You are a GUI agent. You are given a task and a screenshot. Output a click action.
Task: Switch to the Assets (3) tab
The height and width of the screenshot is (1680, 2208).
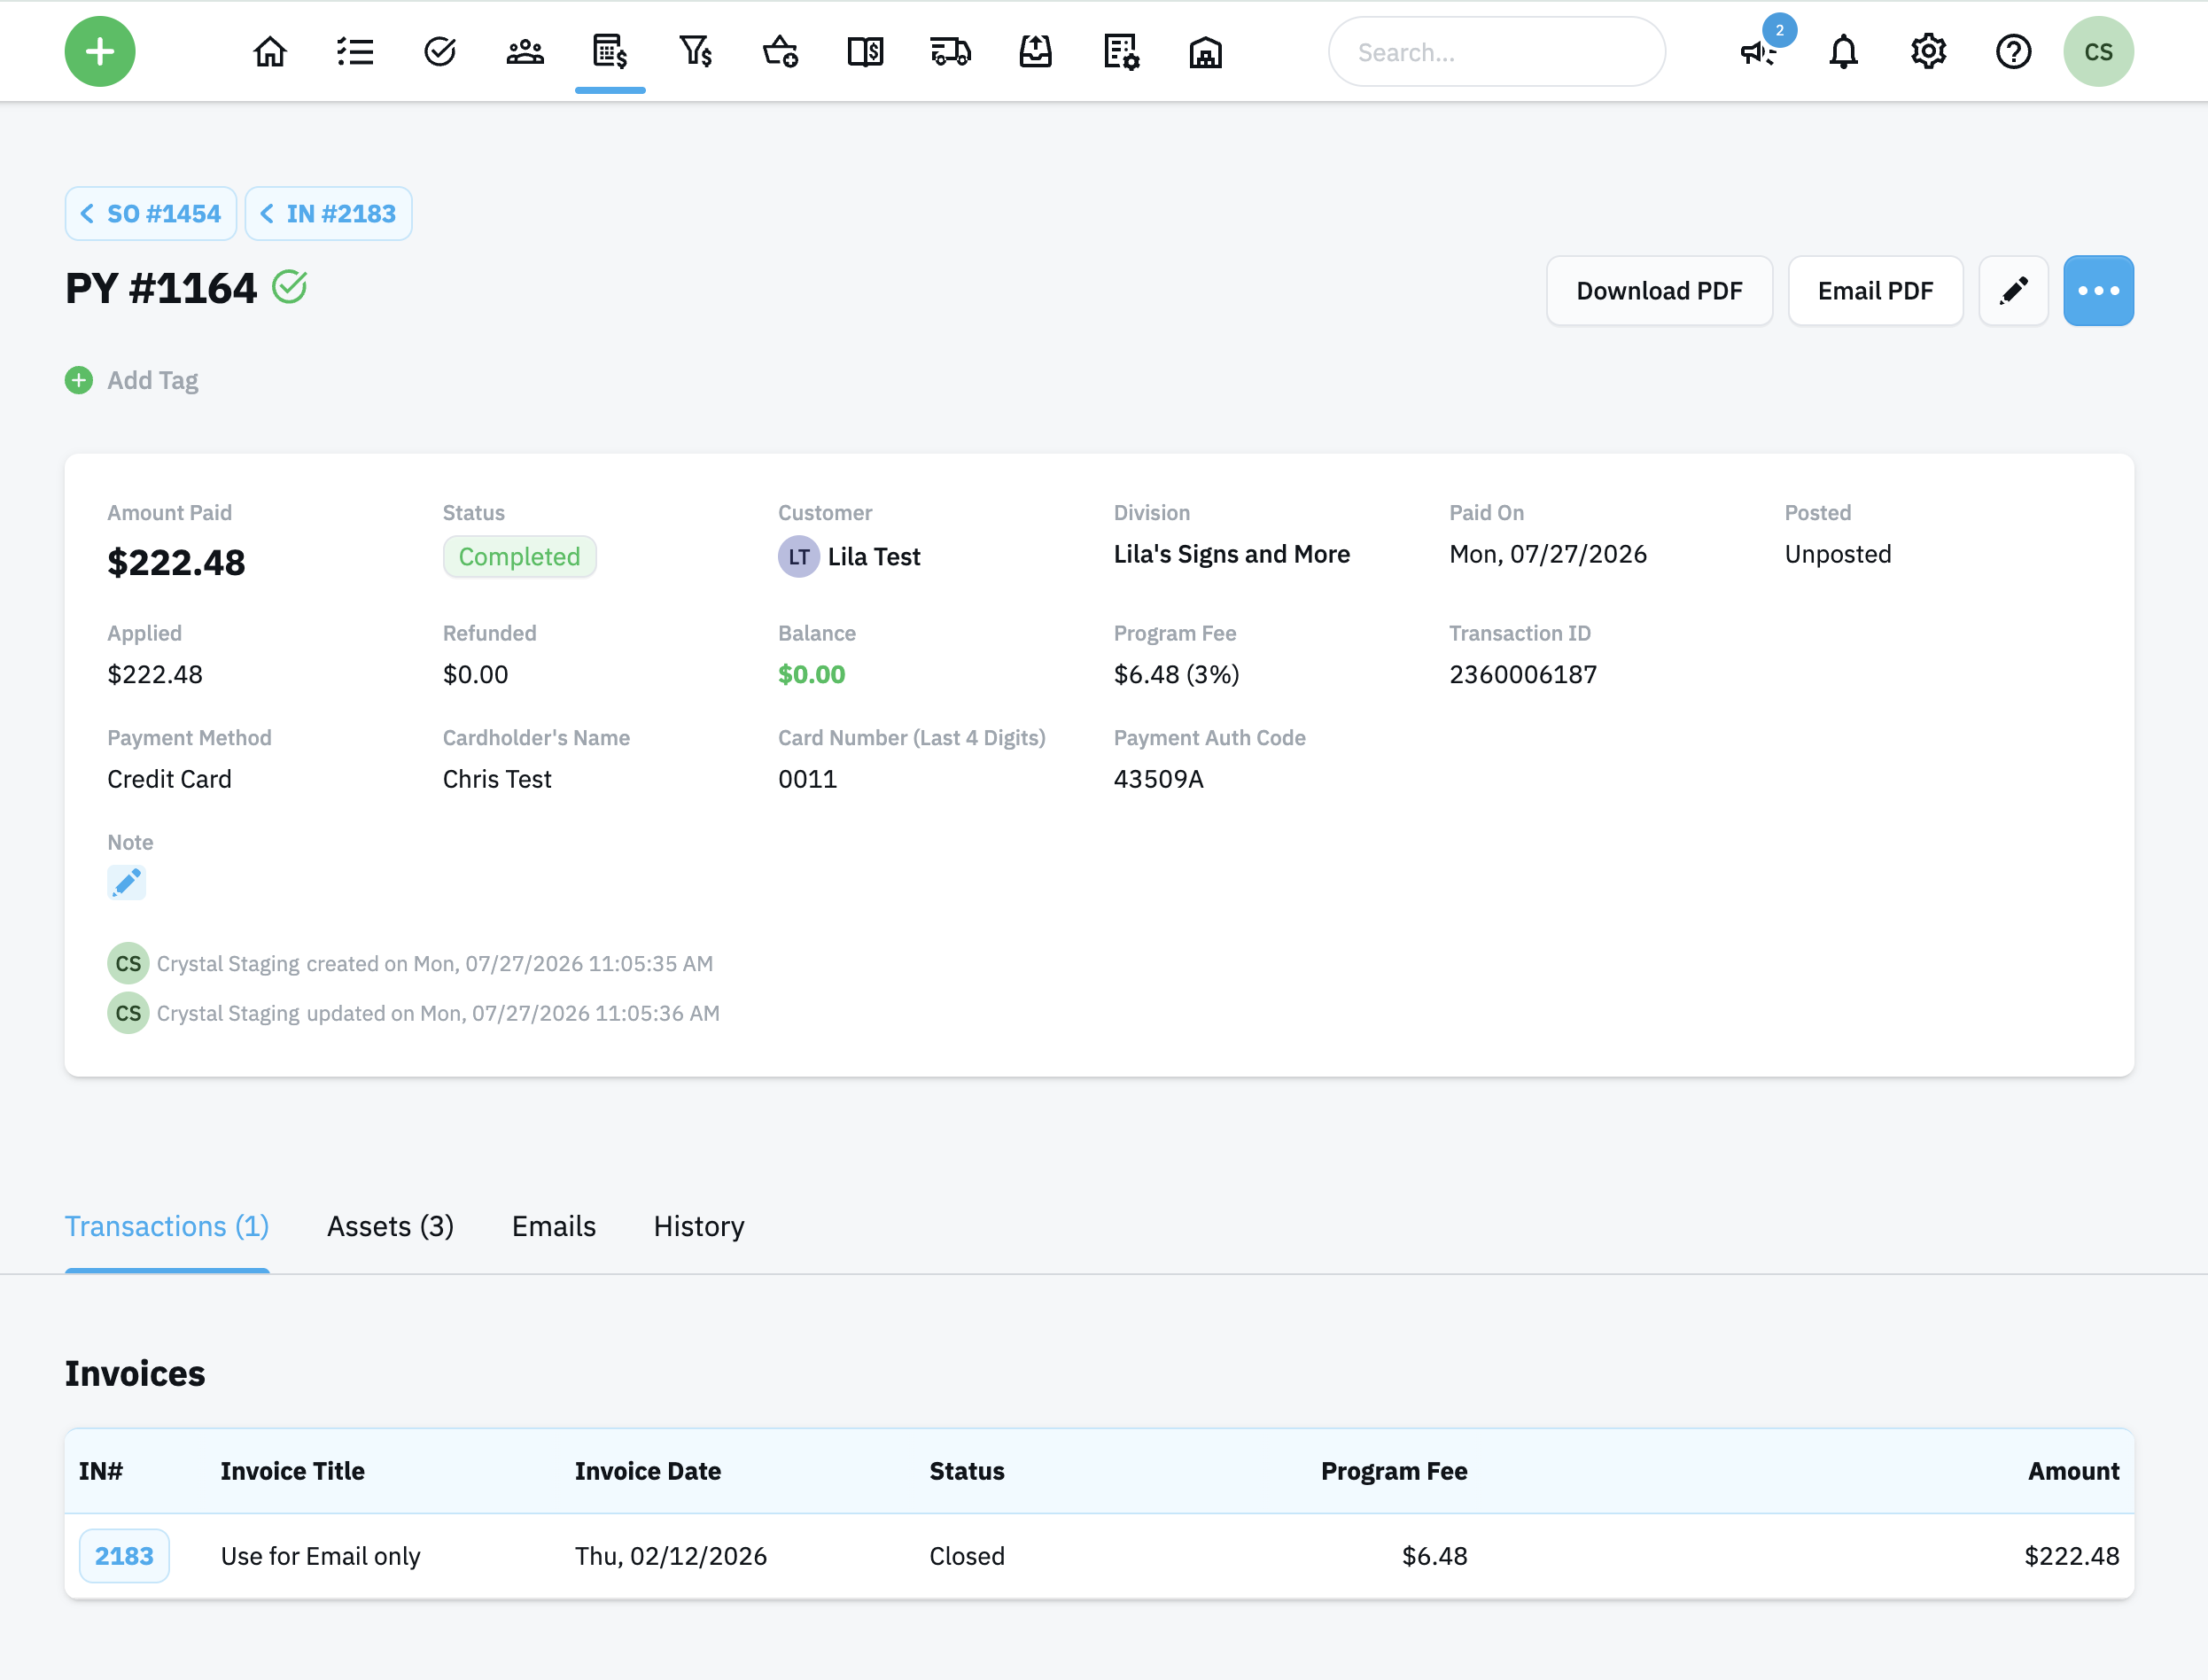390,1226
